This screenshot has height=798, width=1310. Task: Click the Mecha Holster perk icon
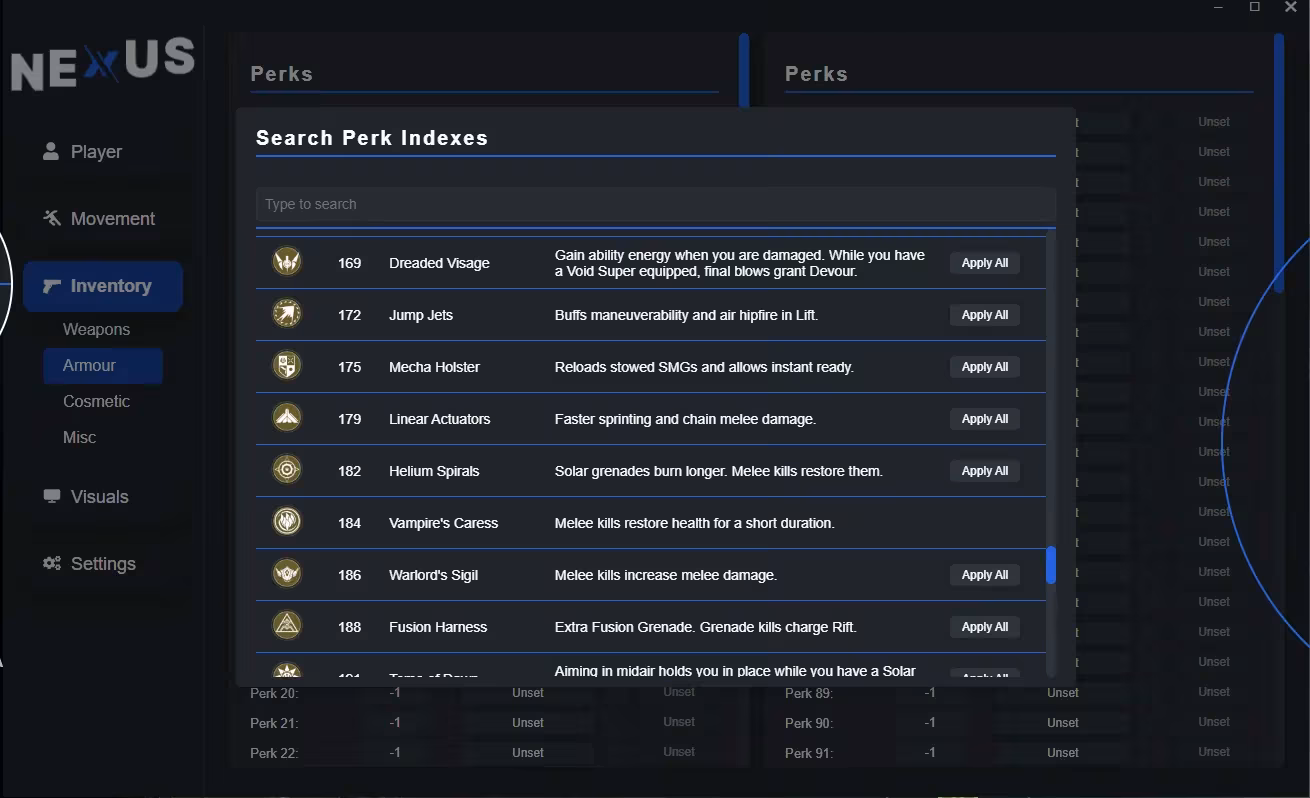point(287,366)
